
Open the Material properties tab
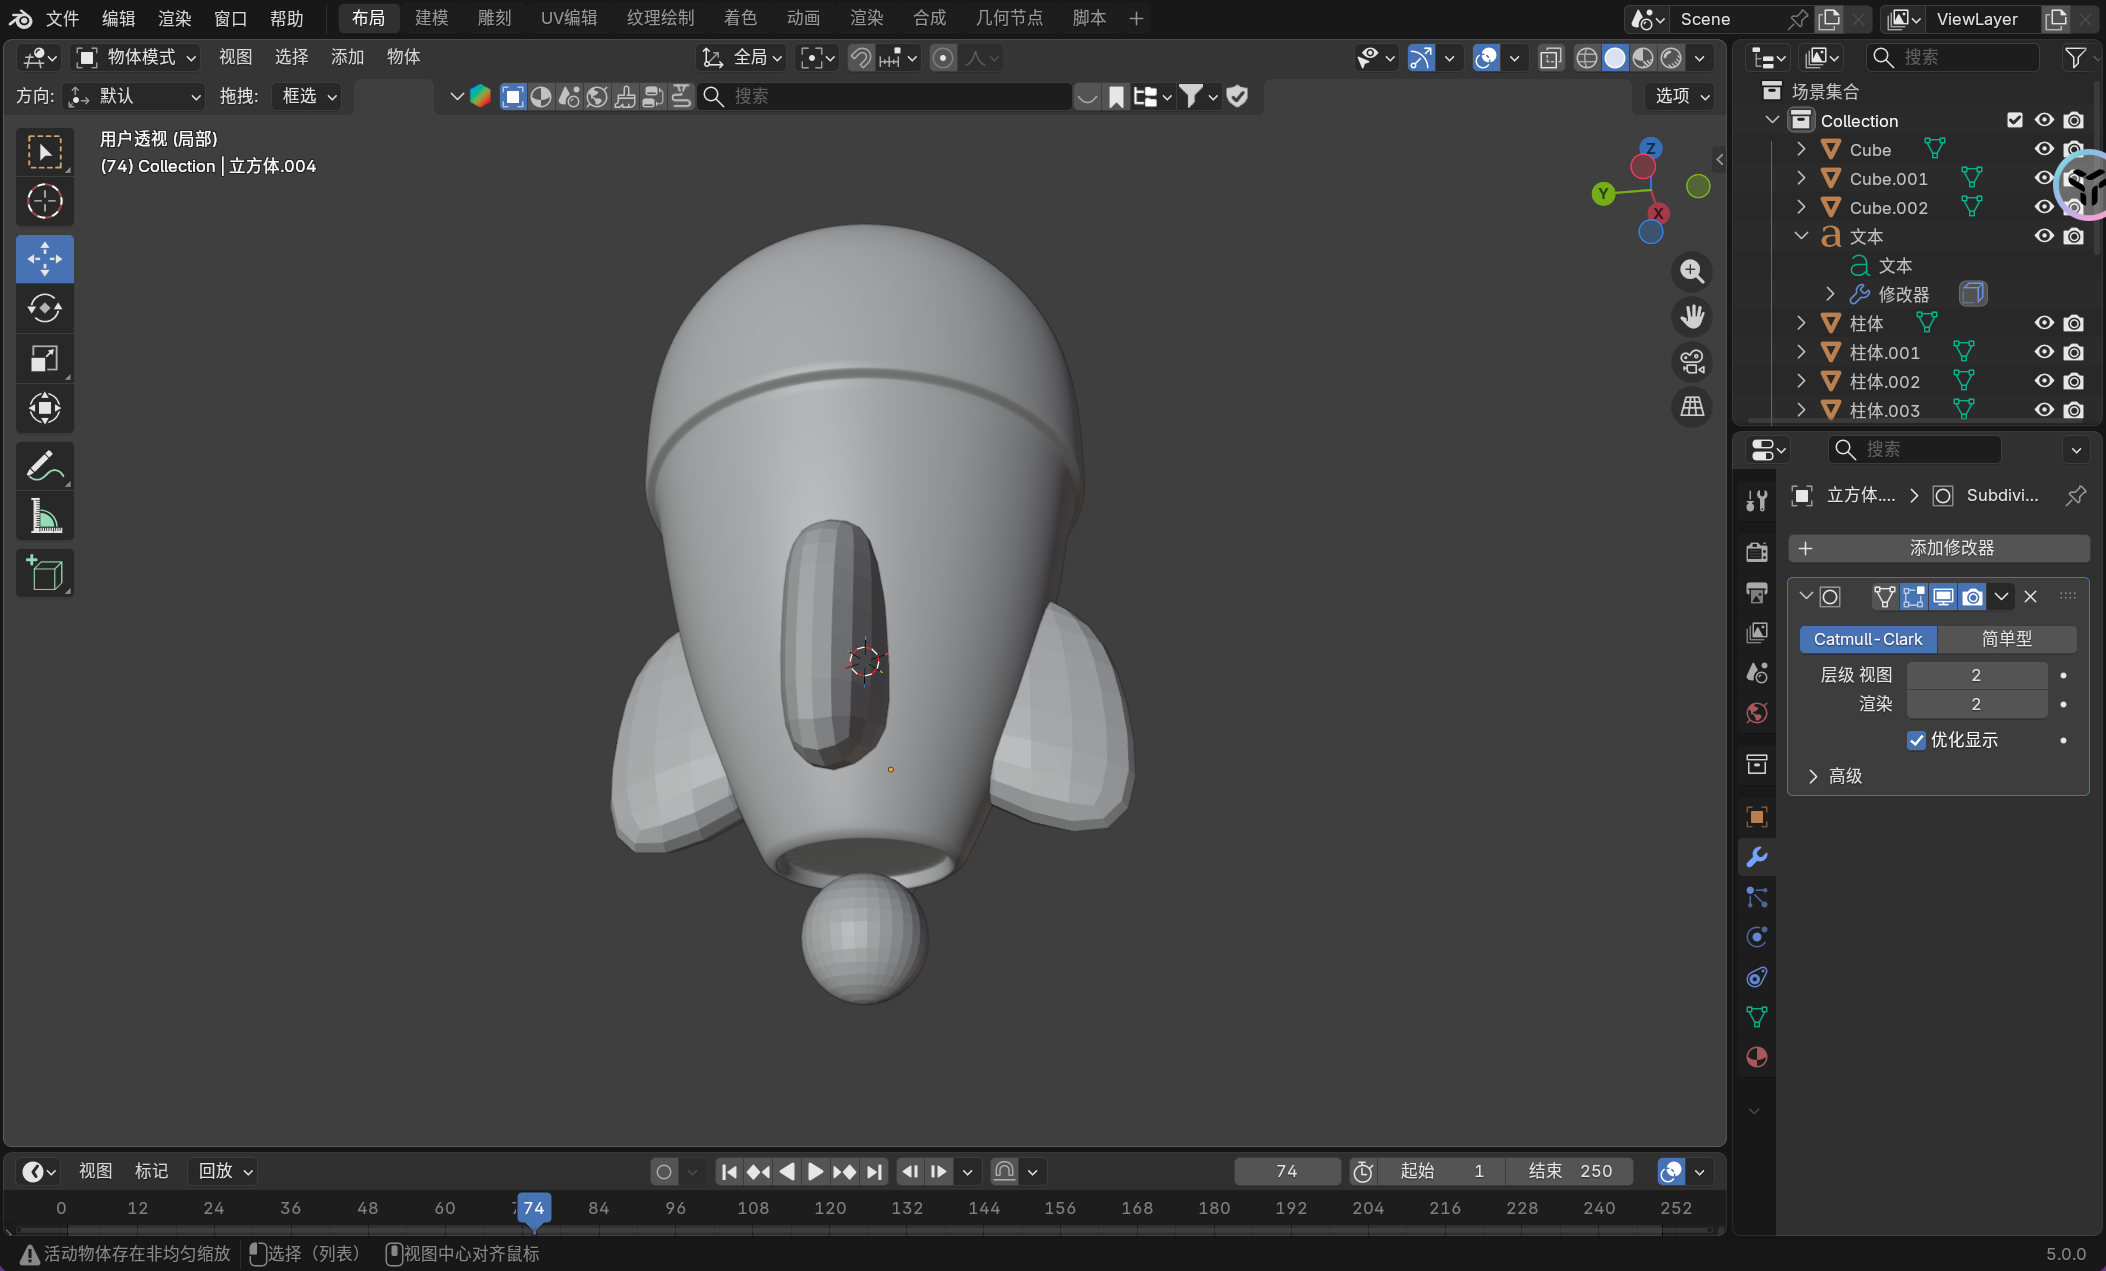(x=1756, y=1057)
